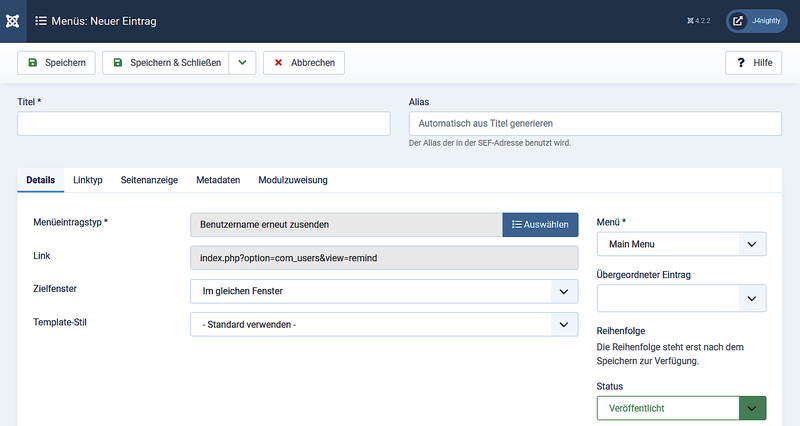This screenshot has height=426, width=800.
Task: Open the Menü dropdown showing Main Menu
Action: (x=681, y=244)
